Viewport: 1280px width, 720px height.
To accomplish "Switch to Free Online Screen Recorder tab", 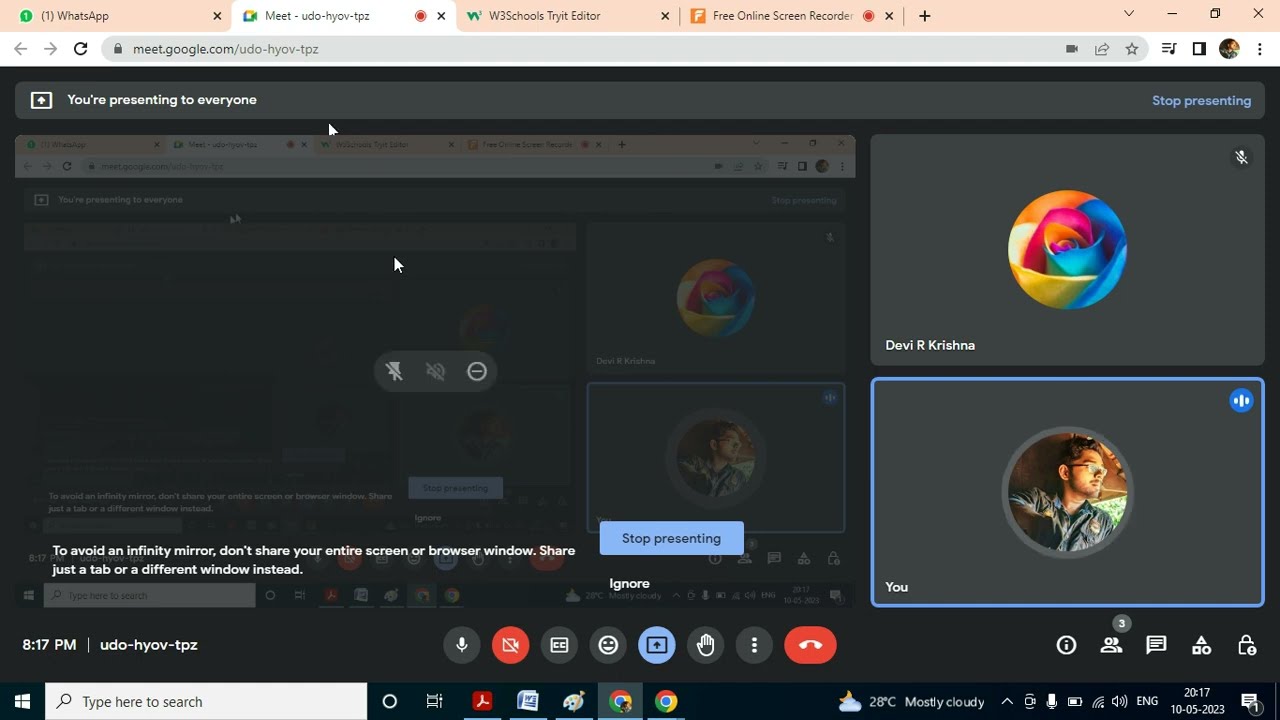I will click(x=793, y=16).
